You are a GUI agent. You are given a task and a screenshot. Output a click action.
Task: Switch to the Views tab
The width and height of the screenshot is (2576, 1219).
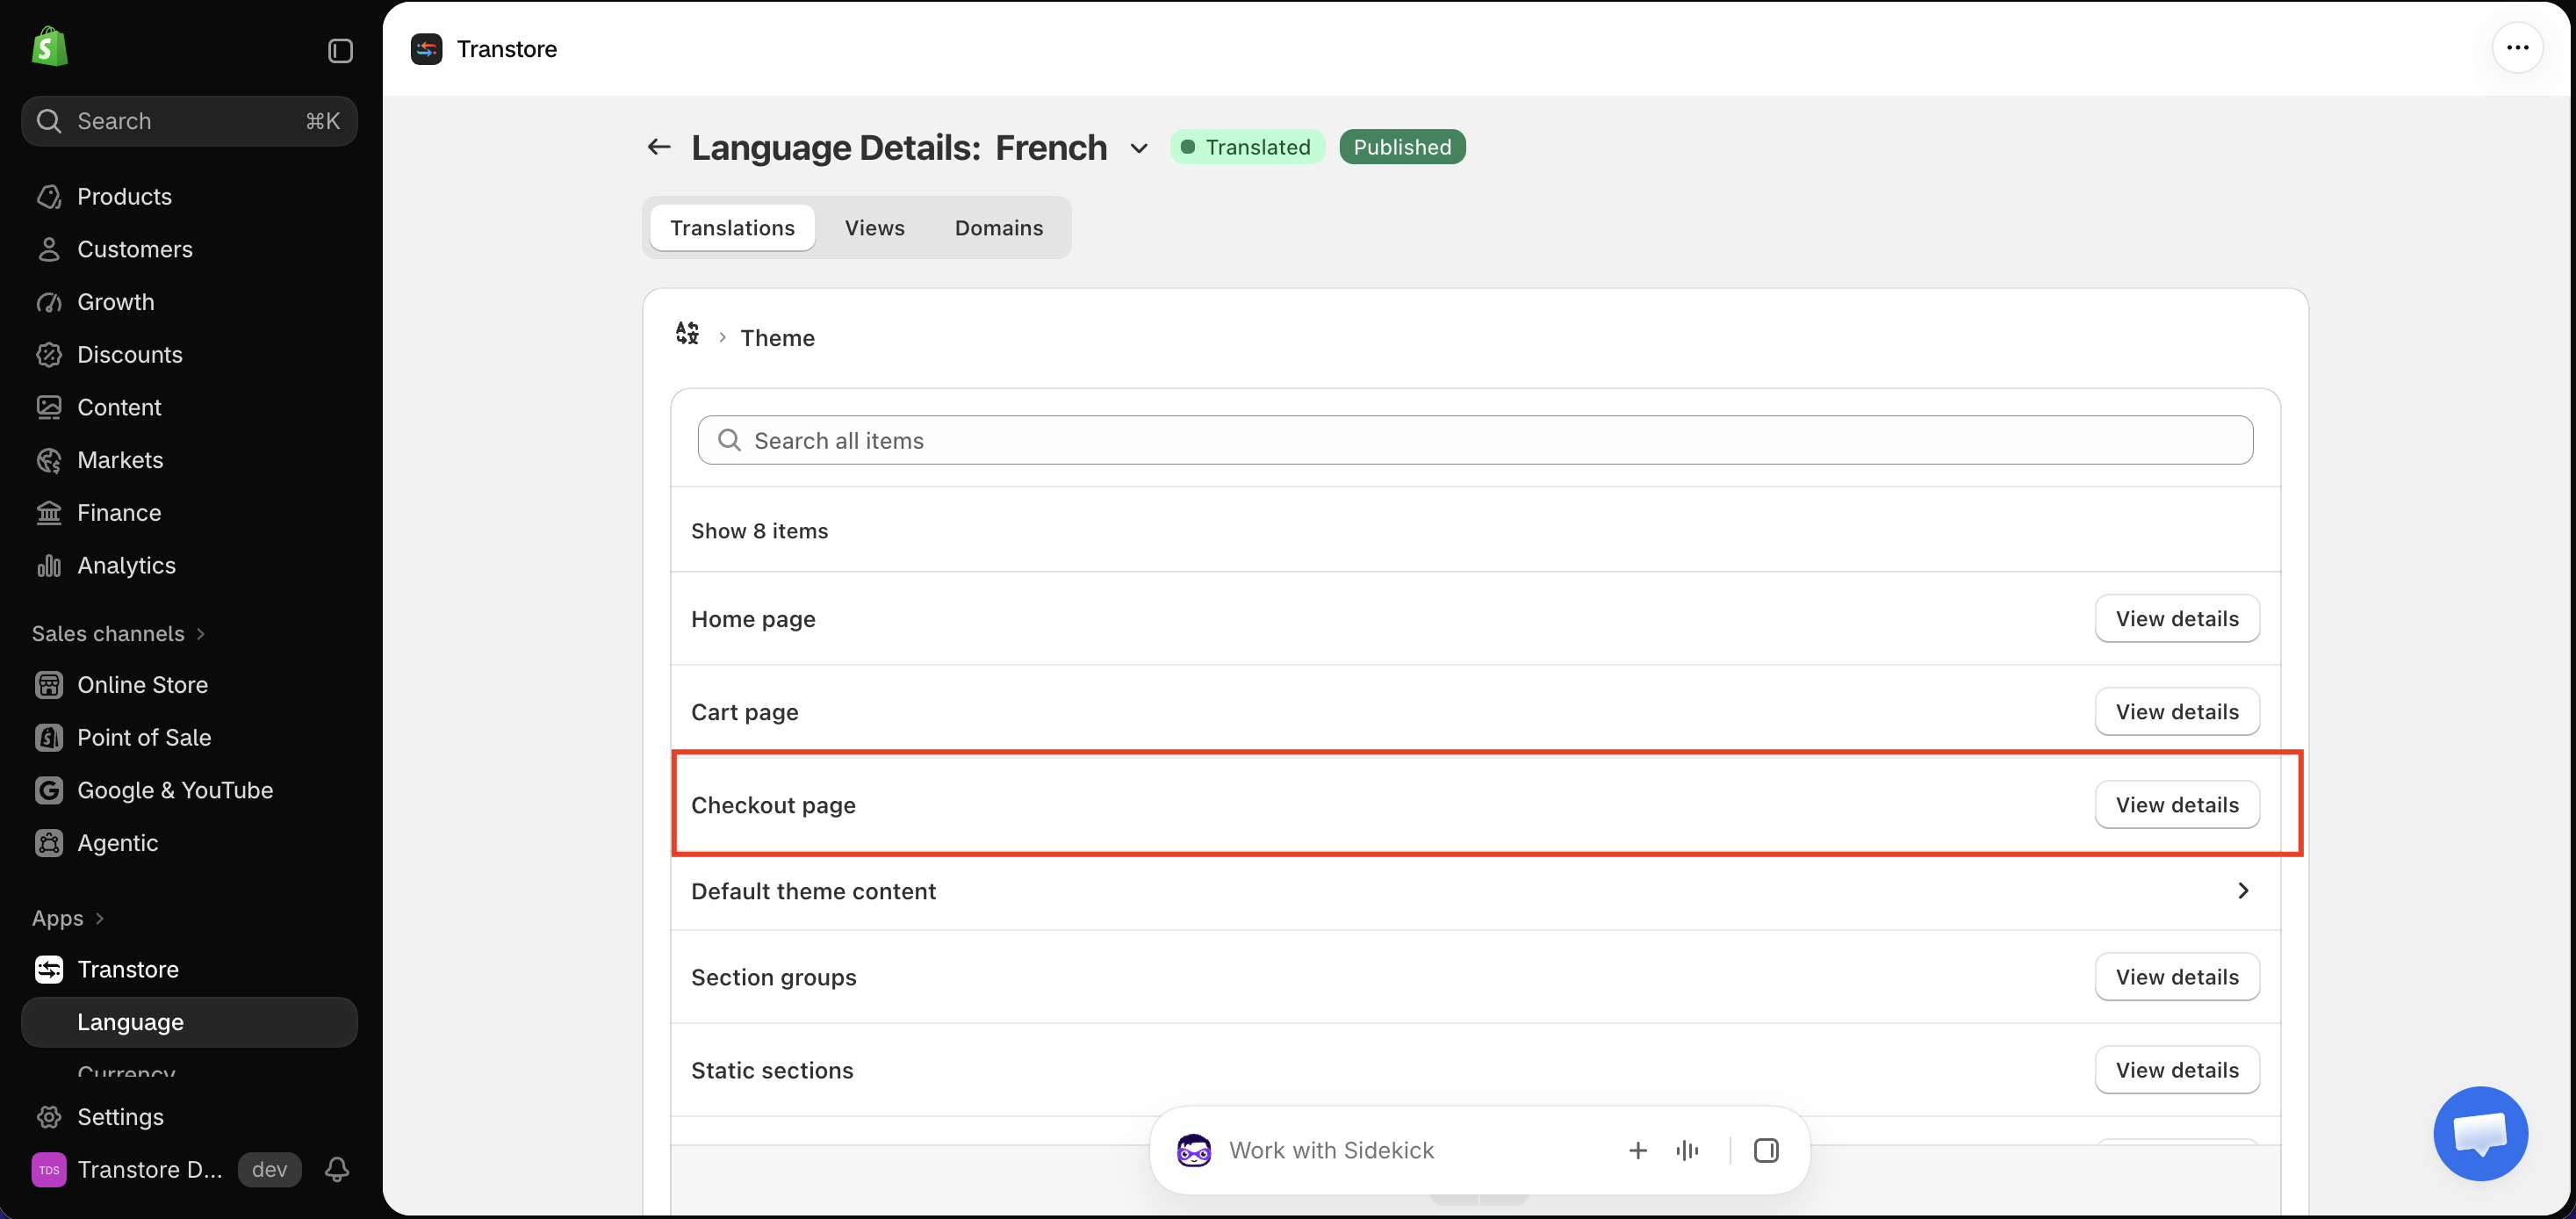874,228
